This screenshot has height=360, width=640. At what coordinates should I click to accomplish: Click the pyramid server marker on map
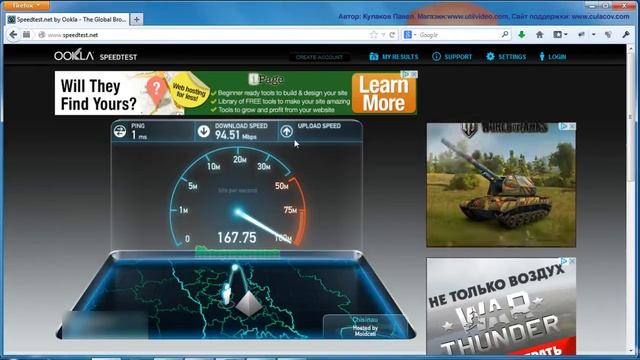point(249,304)
